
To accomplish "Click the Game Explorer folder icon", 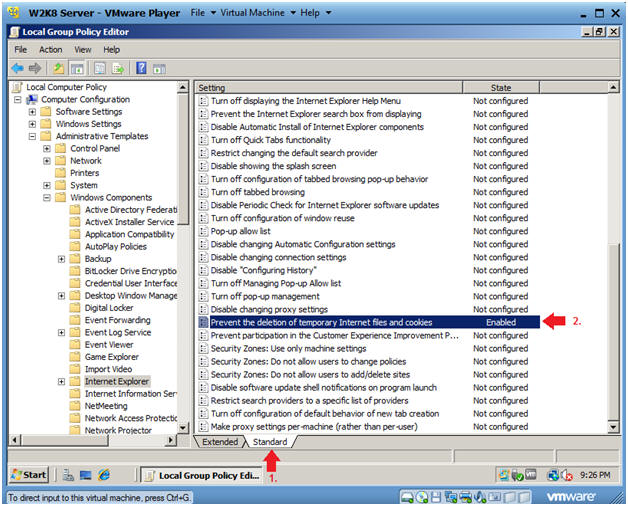I will click(75, 357).
